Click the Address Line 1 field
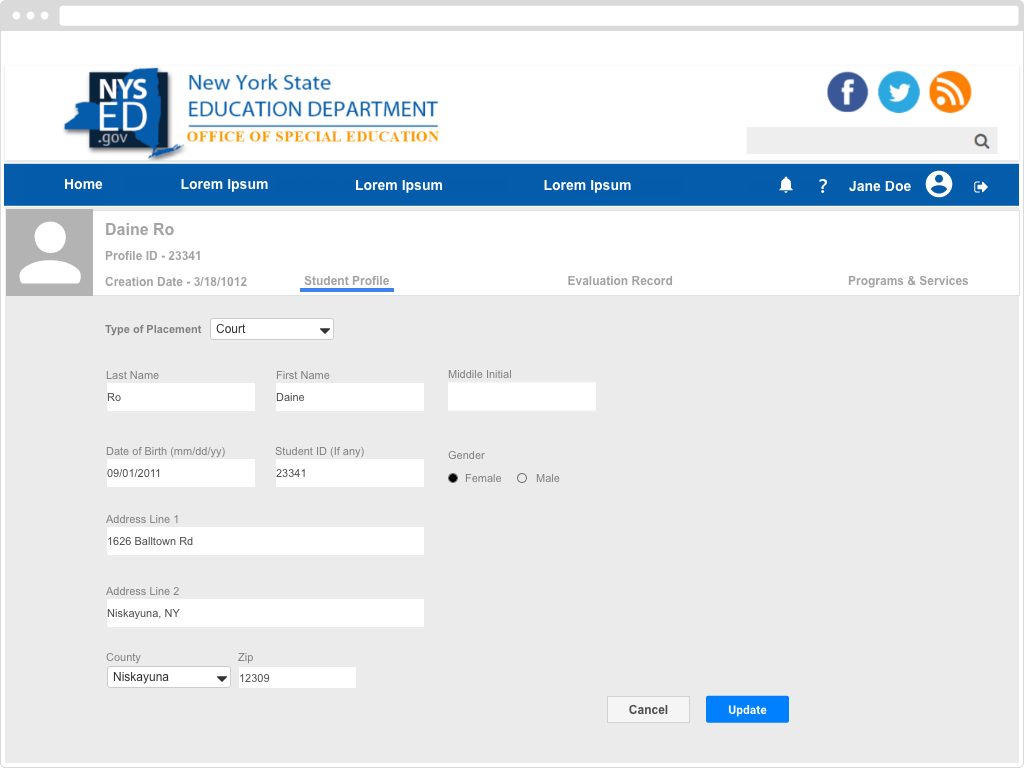 tap(265, 541)
